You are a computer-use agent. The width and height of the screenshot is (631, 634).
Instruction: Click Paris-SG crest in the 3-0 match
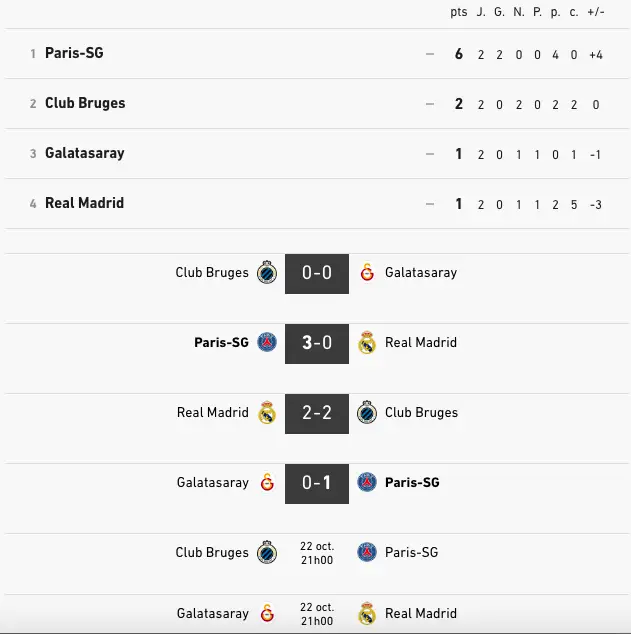[267, 342]
